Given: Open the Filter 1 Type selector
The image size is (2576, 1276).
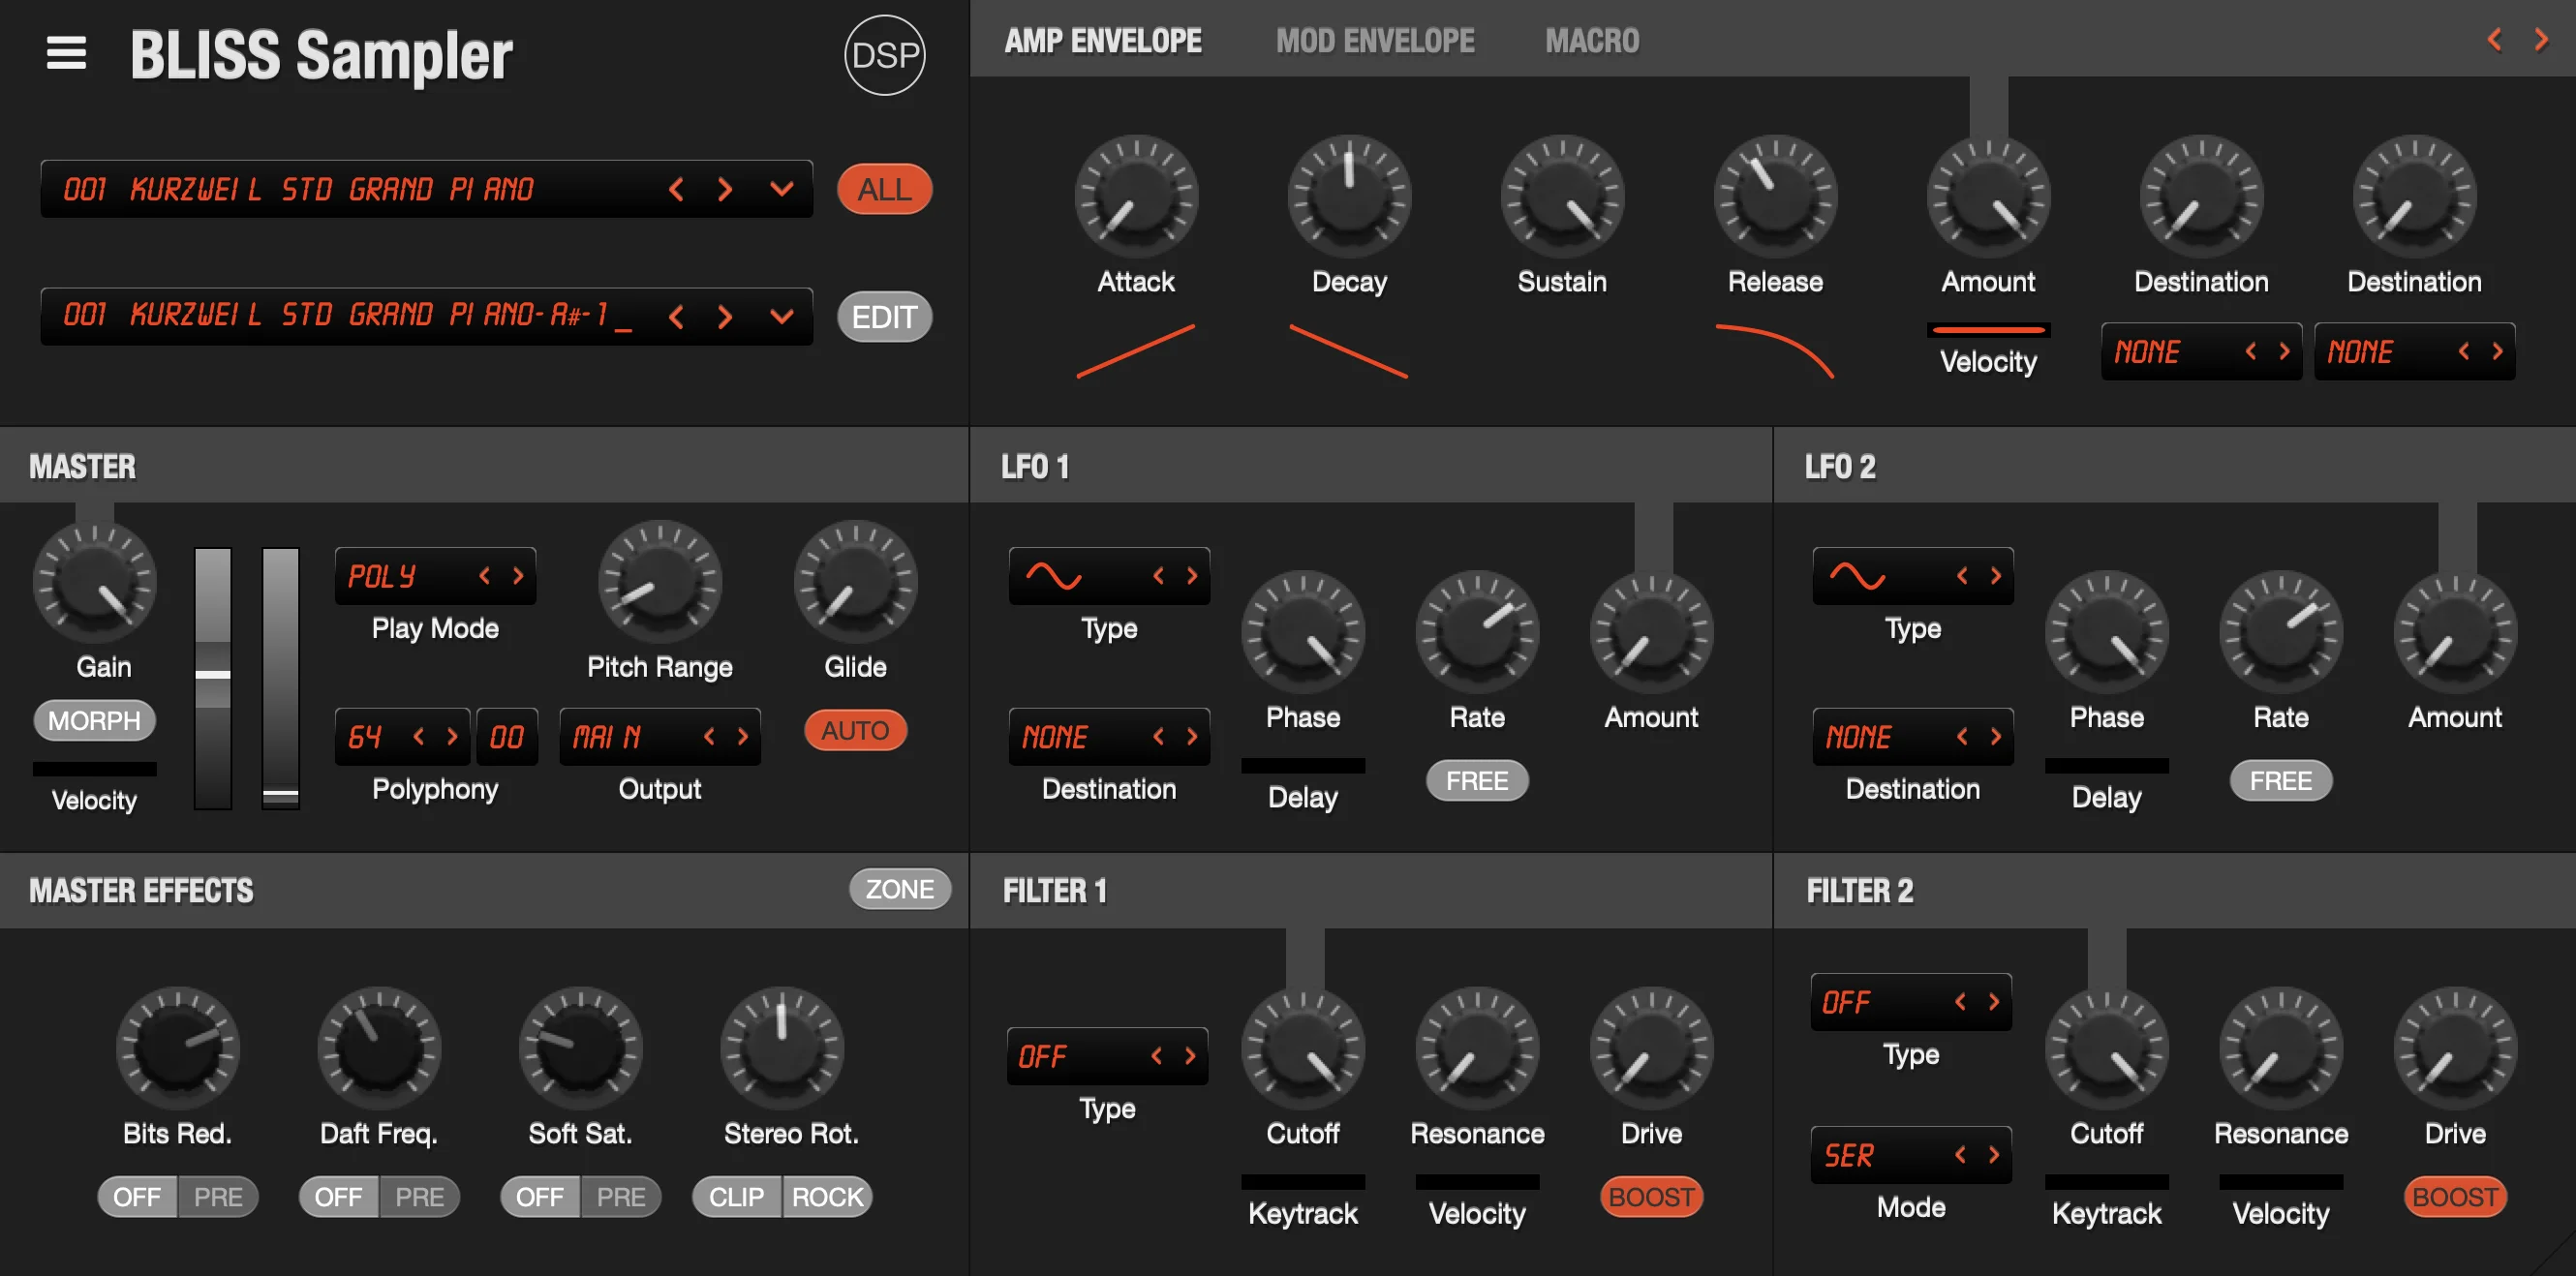Looking at the screenshot, I should coord(1107,1057).
